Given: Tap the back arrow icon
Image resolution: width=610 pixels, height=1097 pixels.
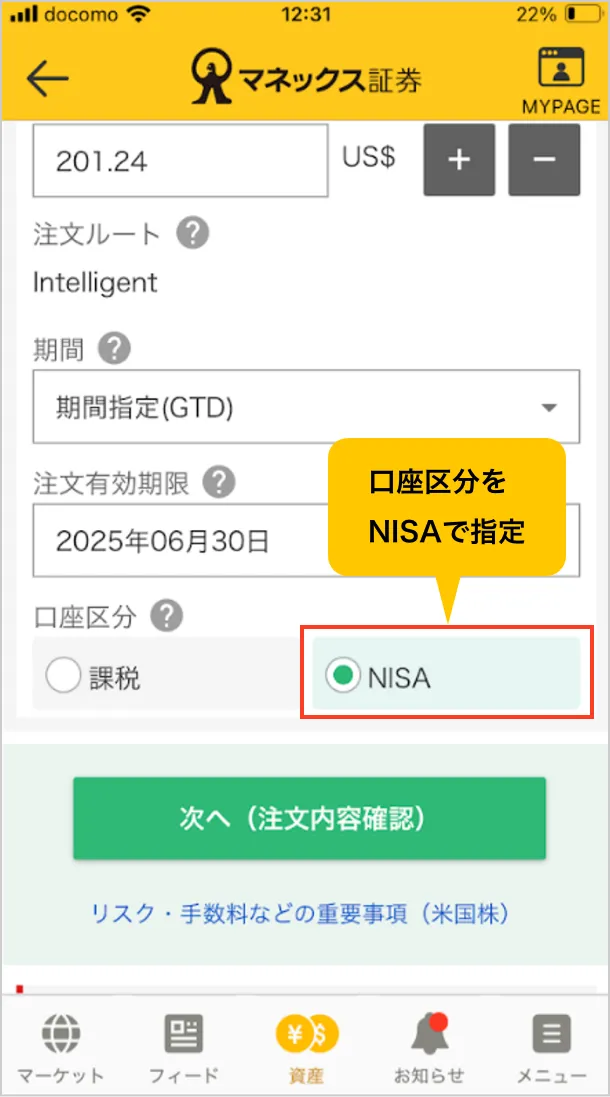Looking at the screenshot, I should 48,80.
